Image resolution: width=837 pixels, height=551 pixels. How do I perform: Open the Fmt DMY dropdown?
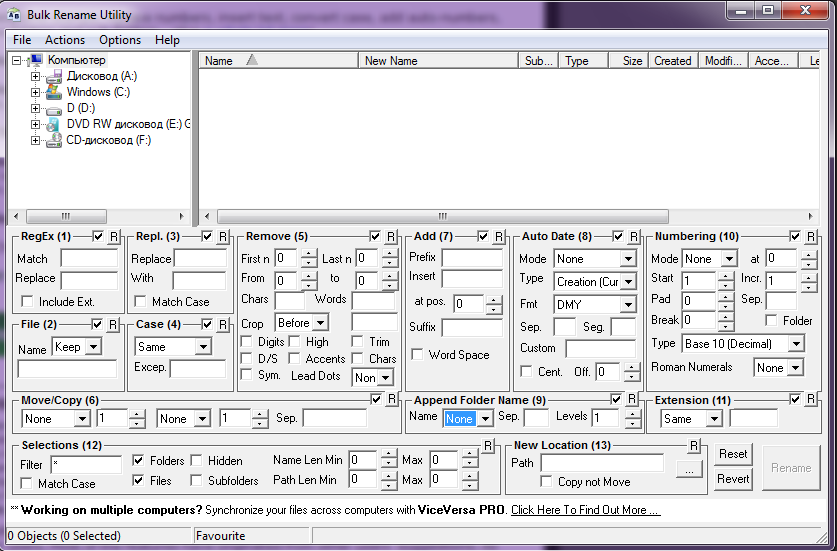(628, 304)
